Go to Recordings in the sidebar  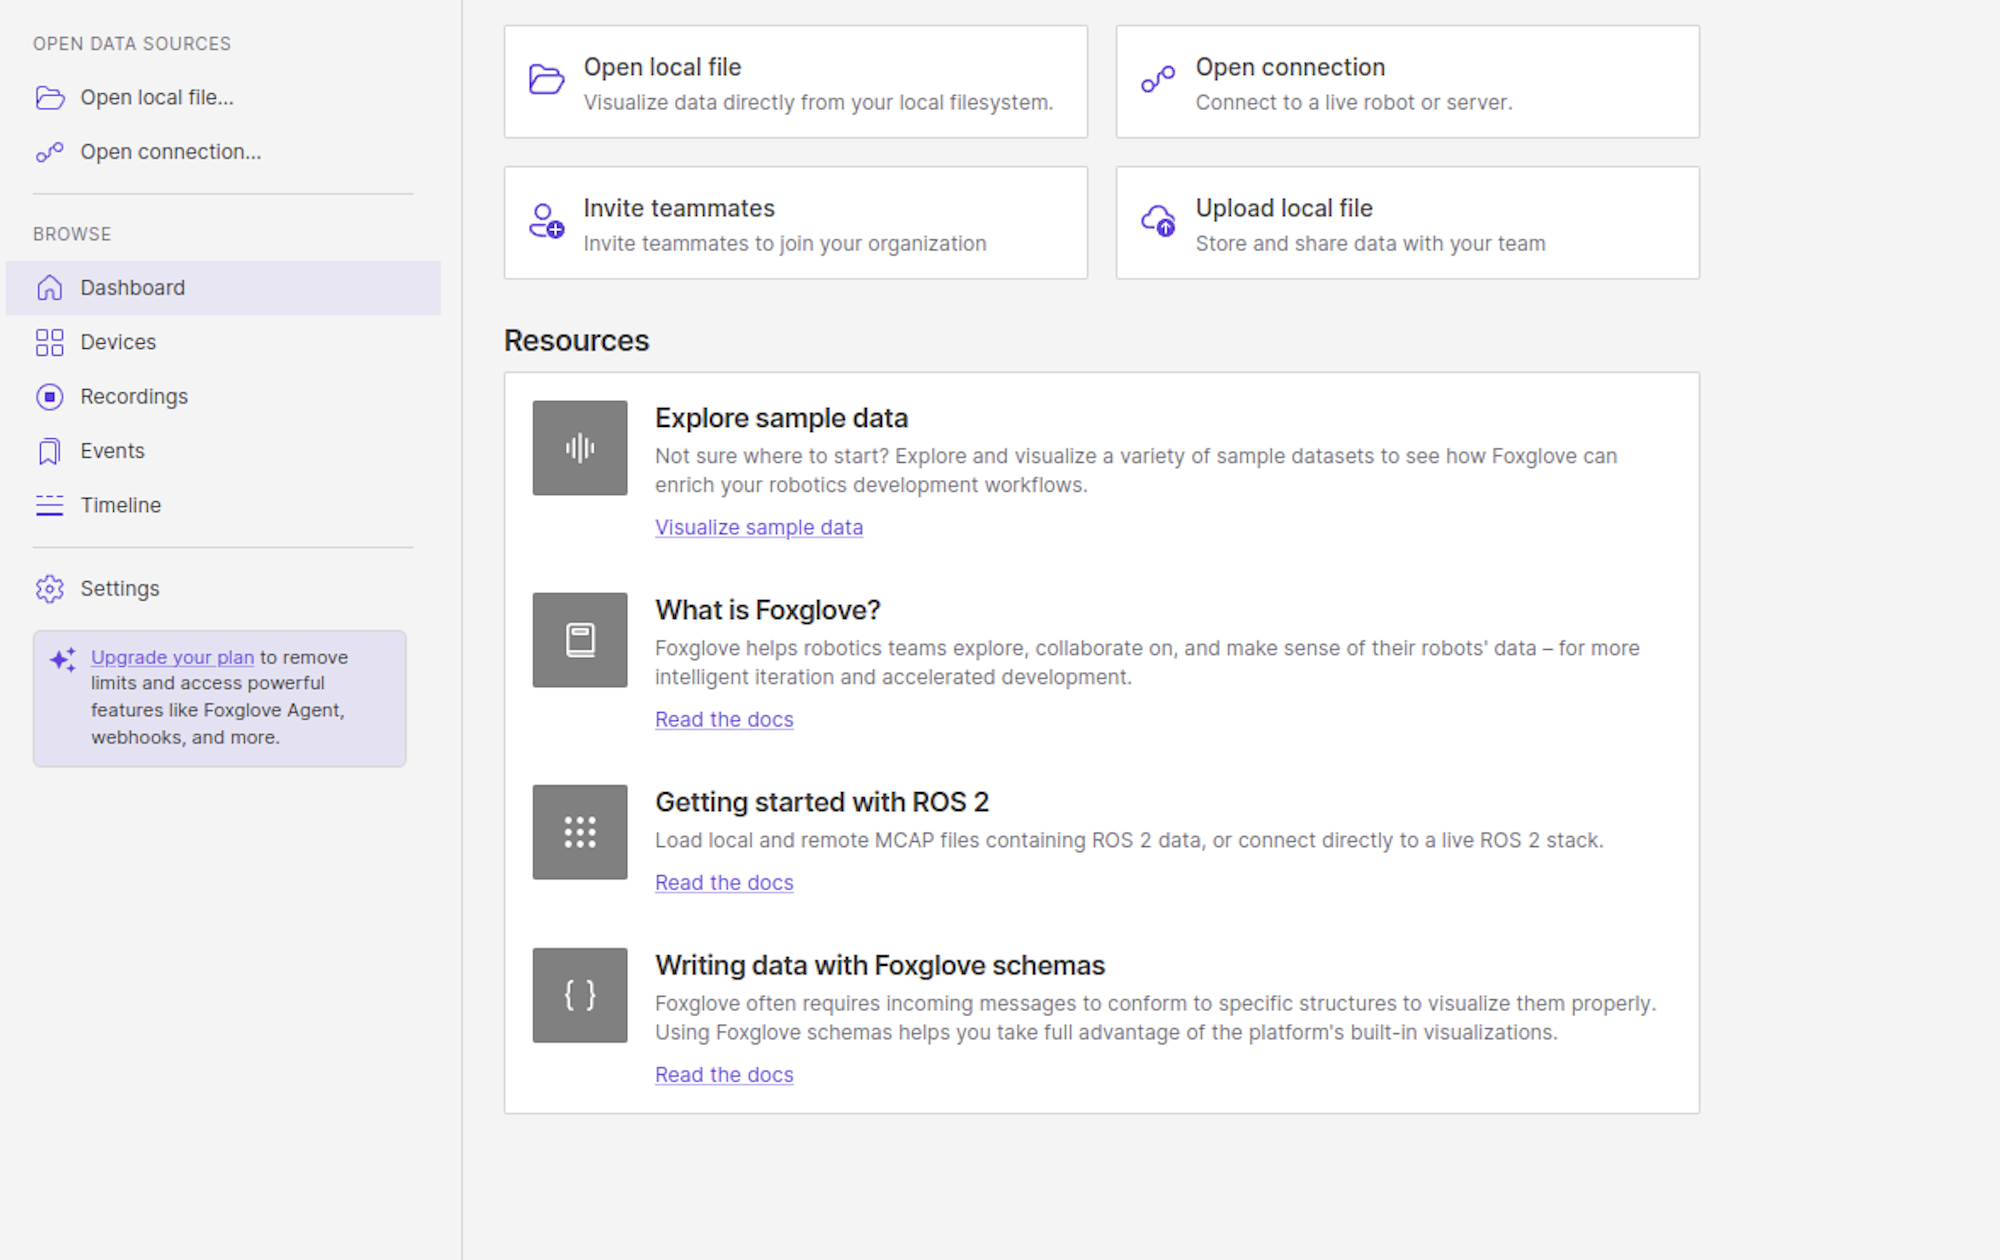[x=134, y=397]
